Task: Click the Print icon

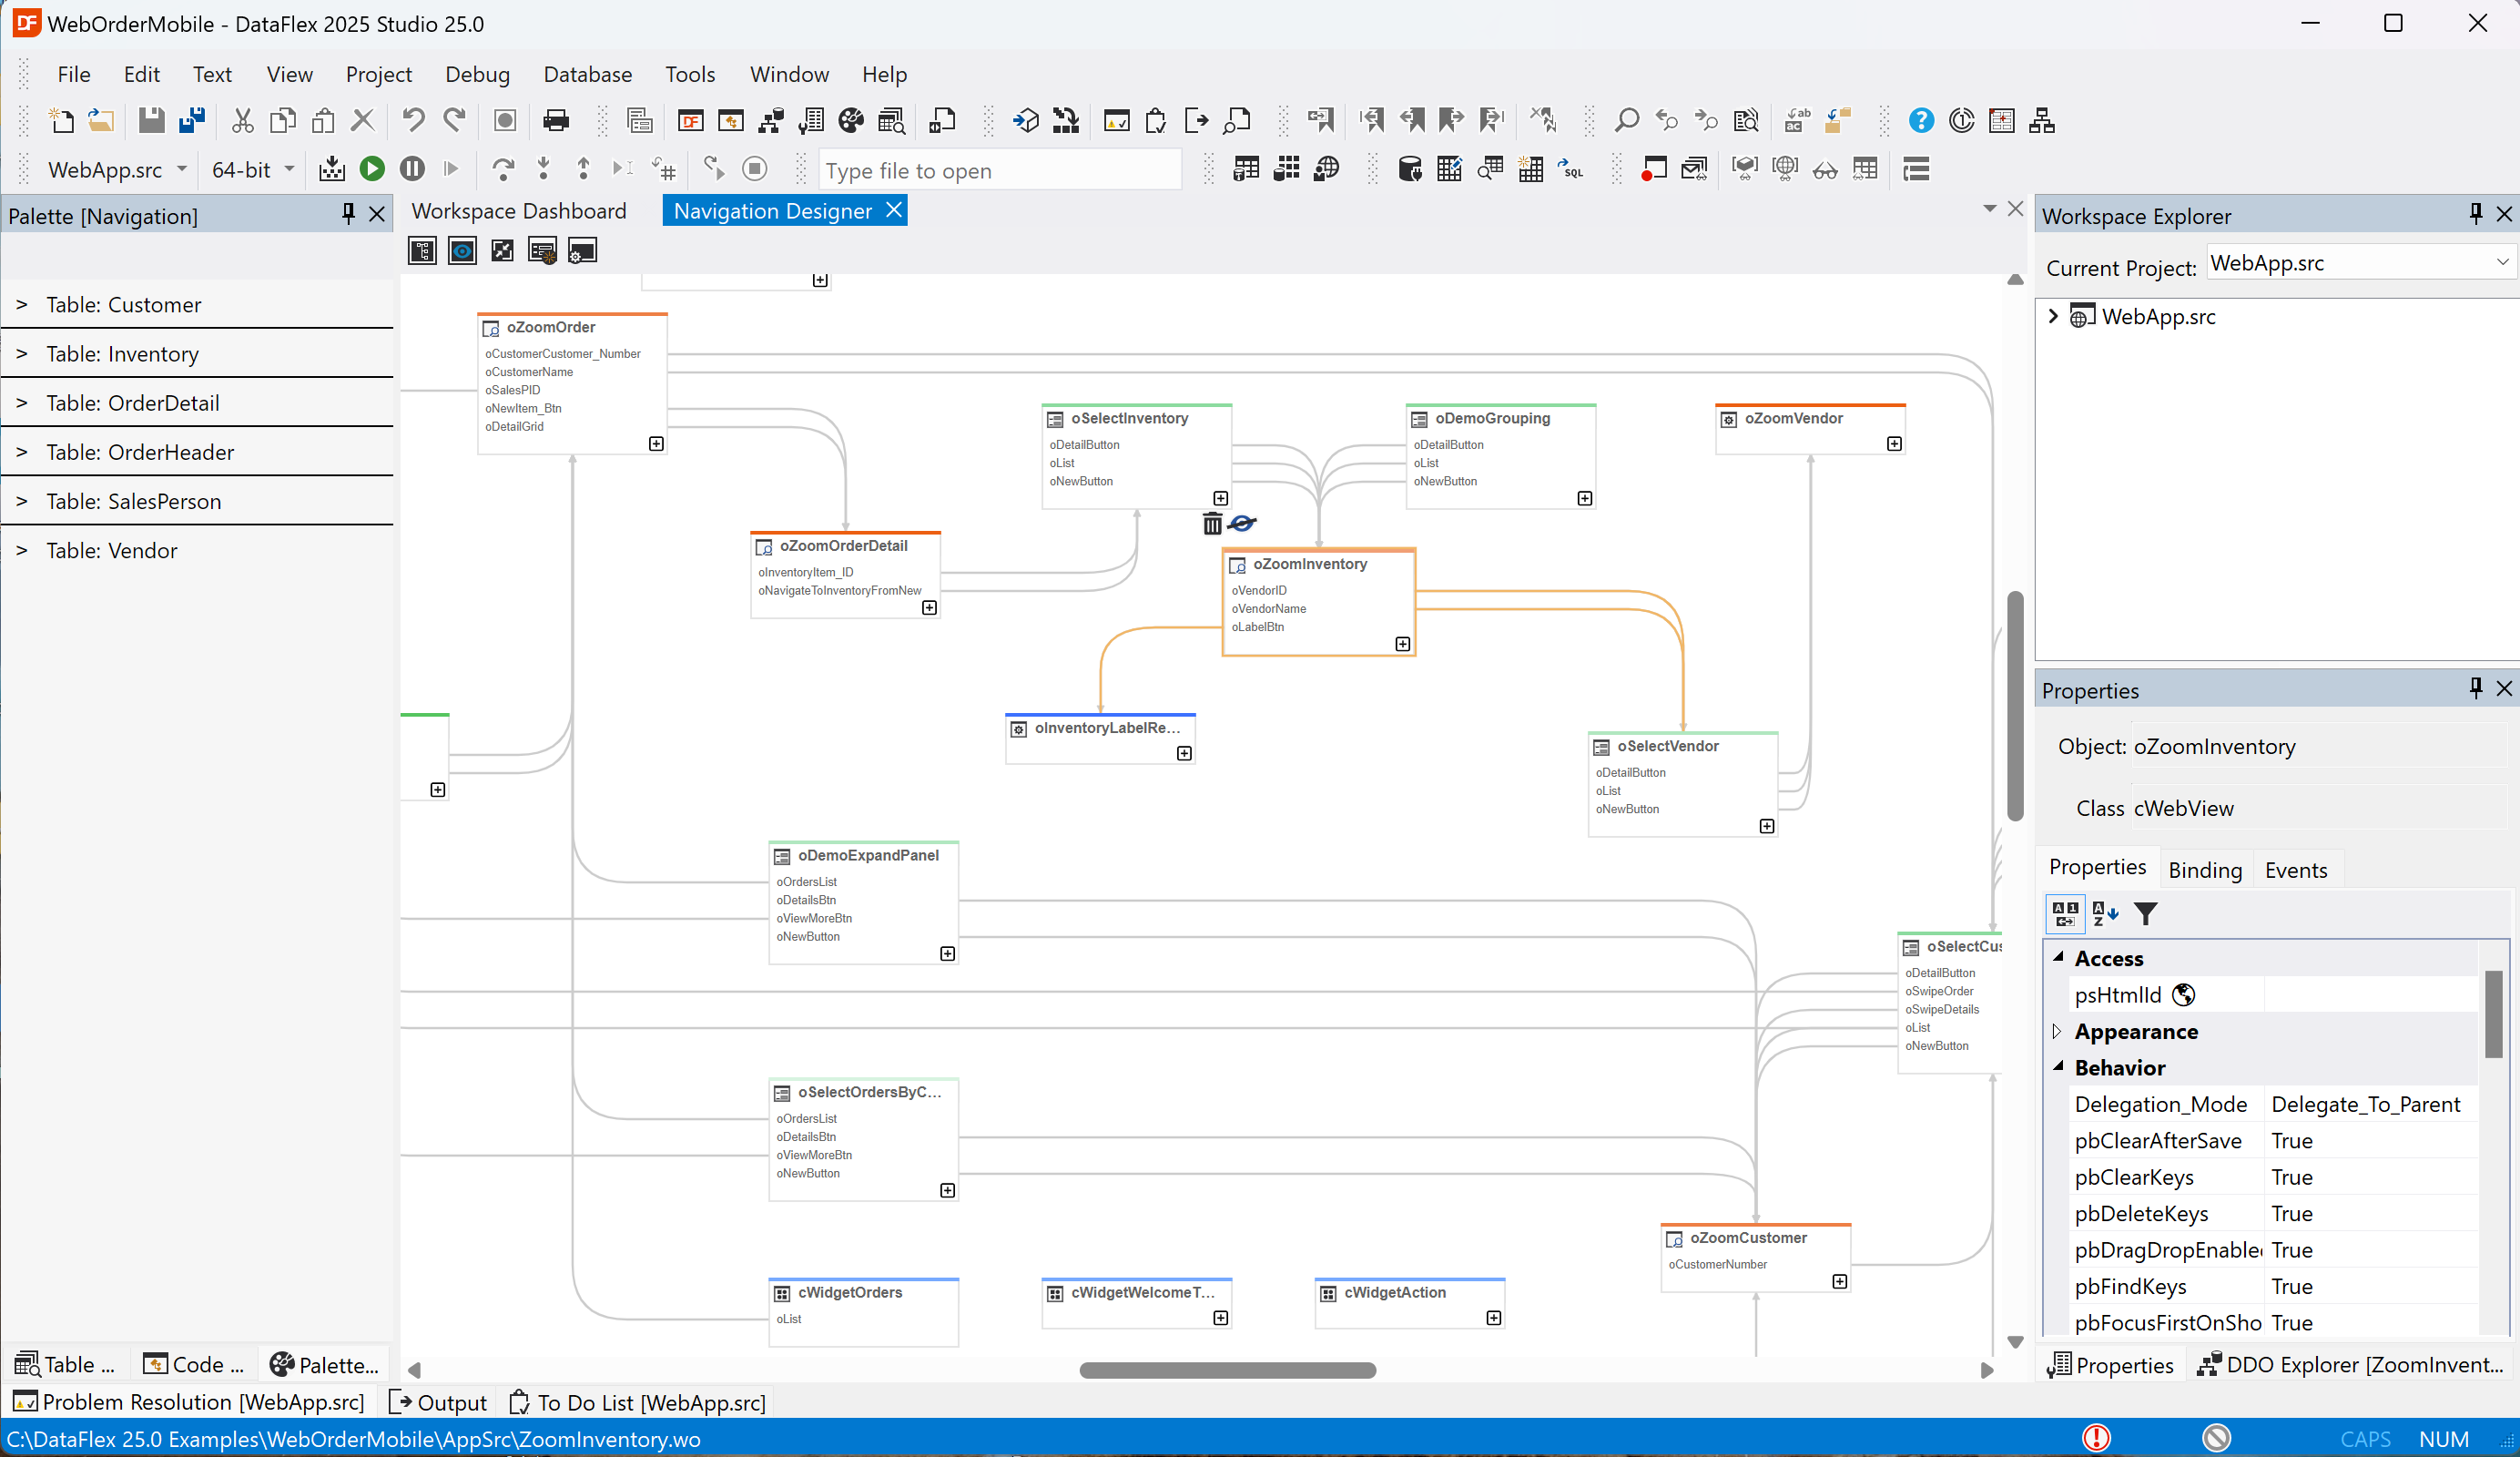Action: coord(556,121)
